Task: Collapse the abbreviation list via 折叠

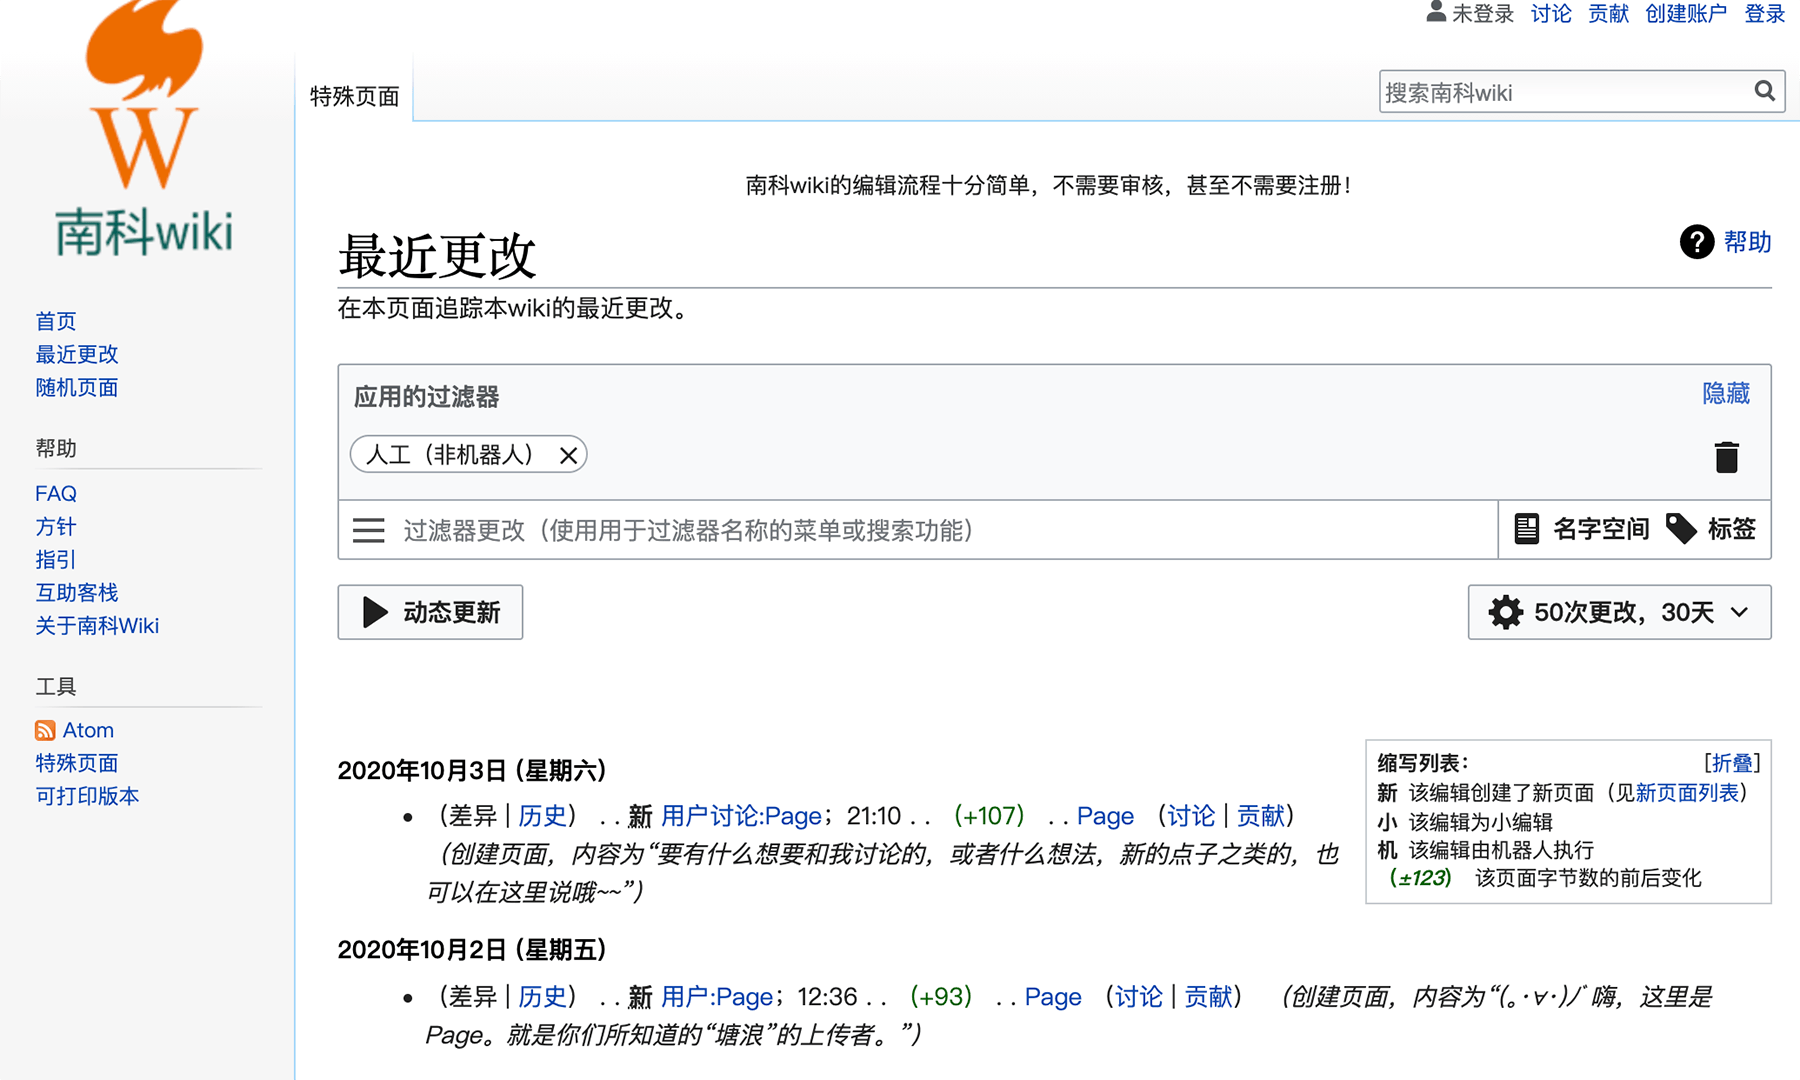Action: [1731, 763]
